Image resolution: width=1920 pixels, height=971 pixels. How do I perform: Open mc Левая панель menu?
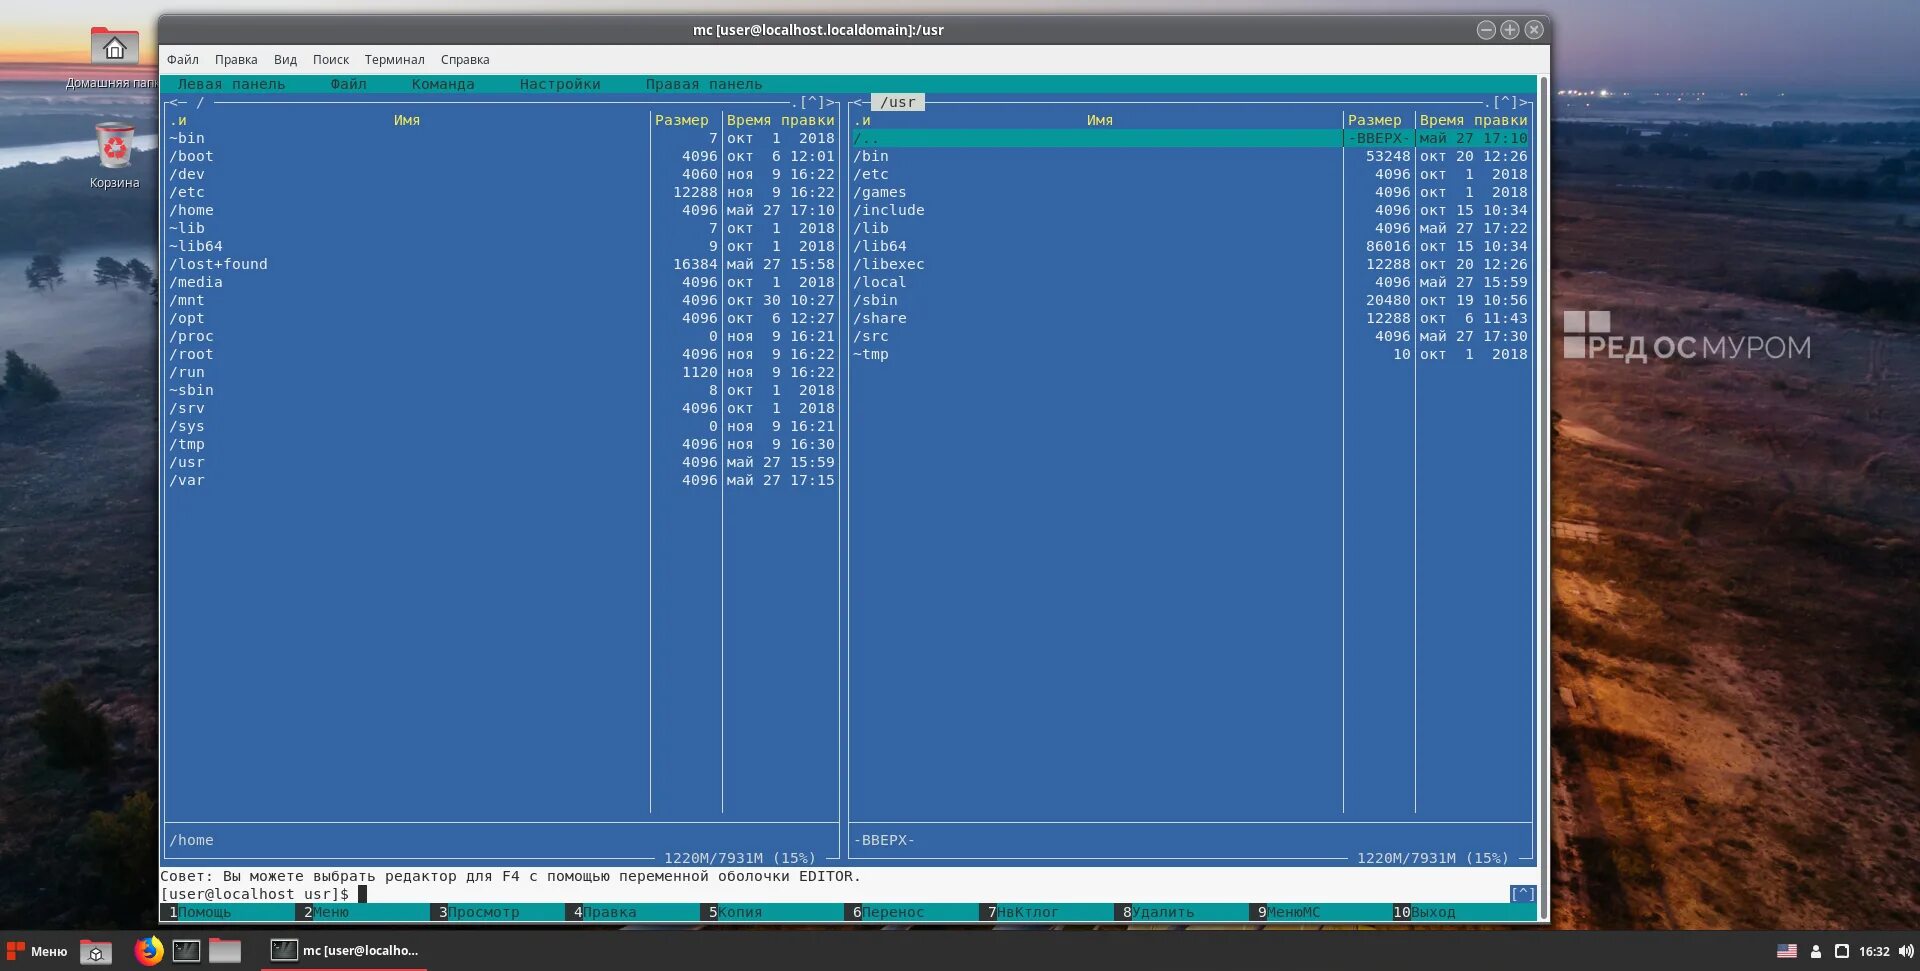[231, 84]
